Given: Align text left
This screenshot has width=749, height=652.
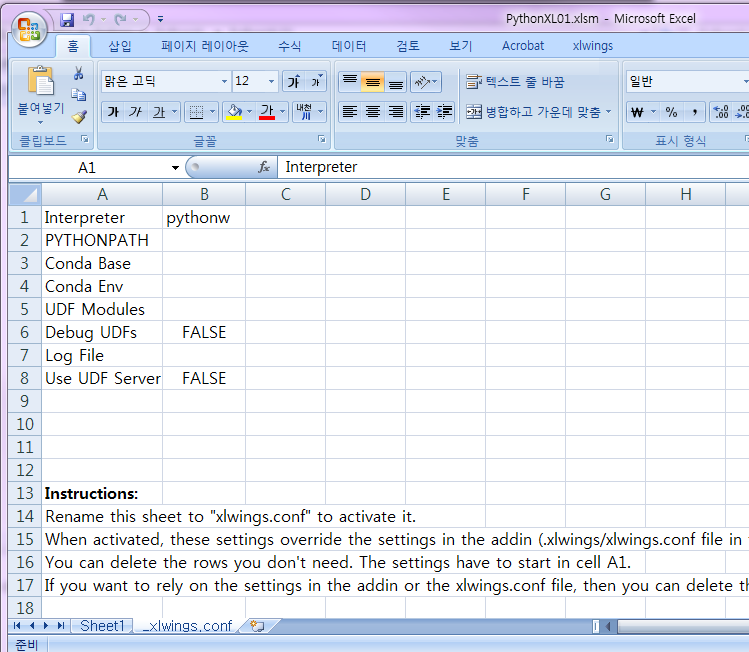Looking at the screenshot, I should tap(350, 112).
